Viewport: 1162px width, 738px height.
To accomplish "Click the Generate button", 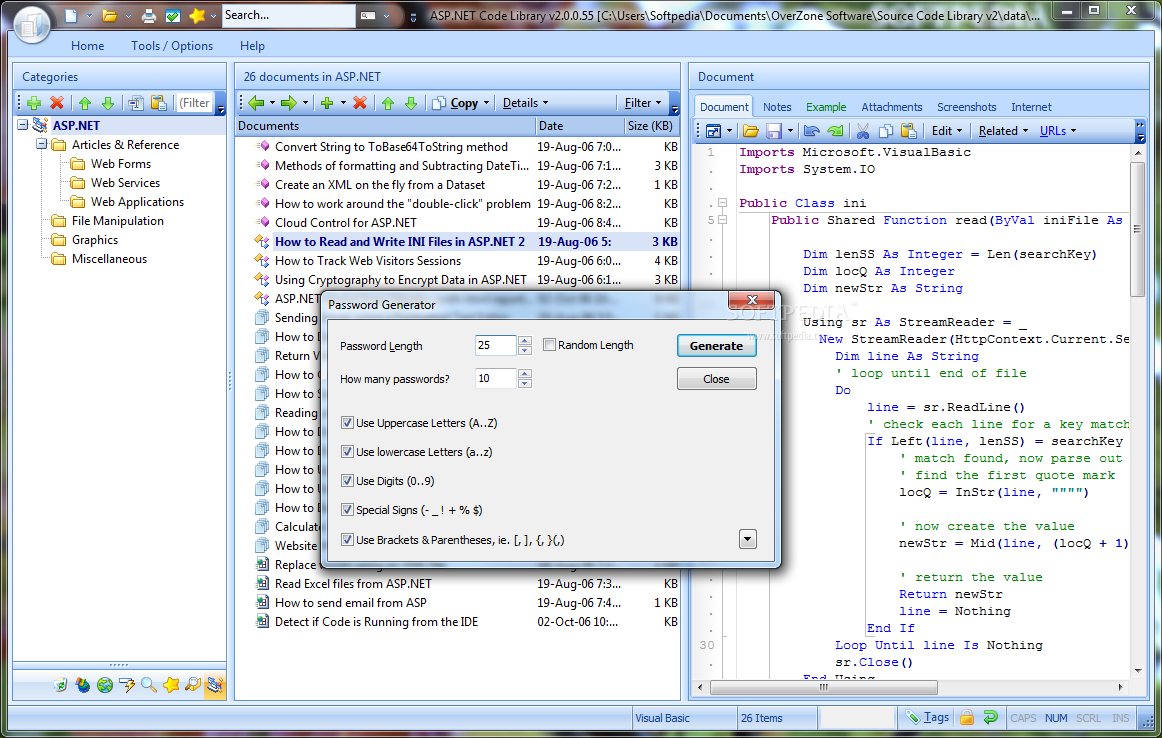I will point(716,346).
